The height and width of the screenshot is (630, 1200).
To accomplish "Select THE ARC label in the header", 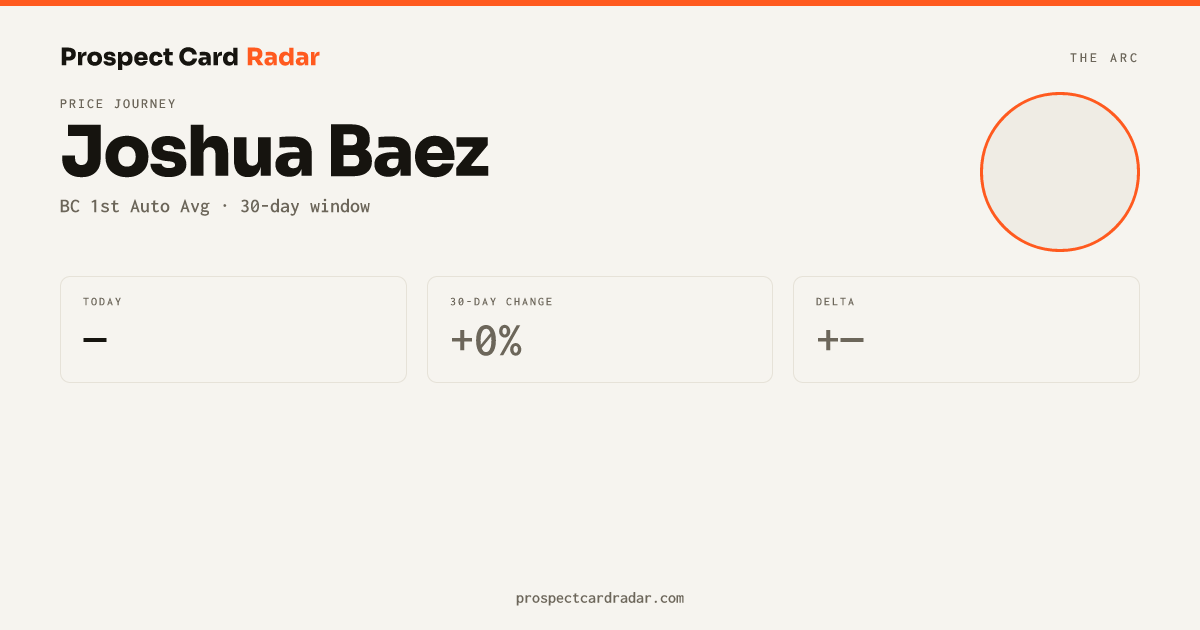I will (1104, 58).
